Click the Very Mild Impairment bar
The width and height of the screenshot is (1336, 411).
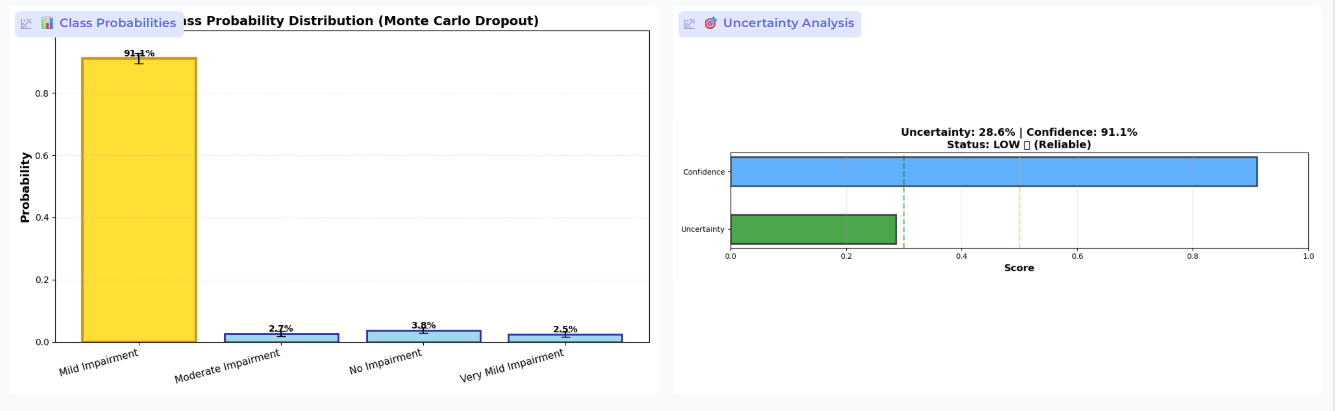coord(565,338)
